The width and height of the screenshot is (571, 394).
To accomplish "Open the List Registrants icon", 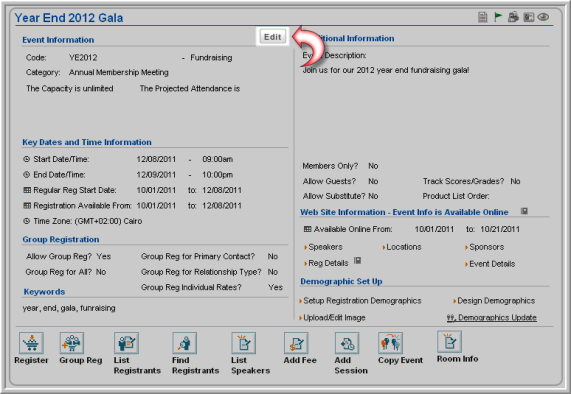I will 126,343.
